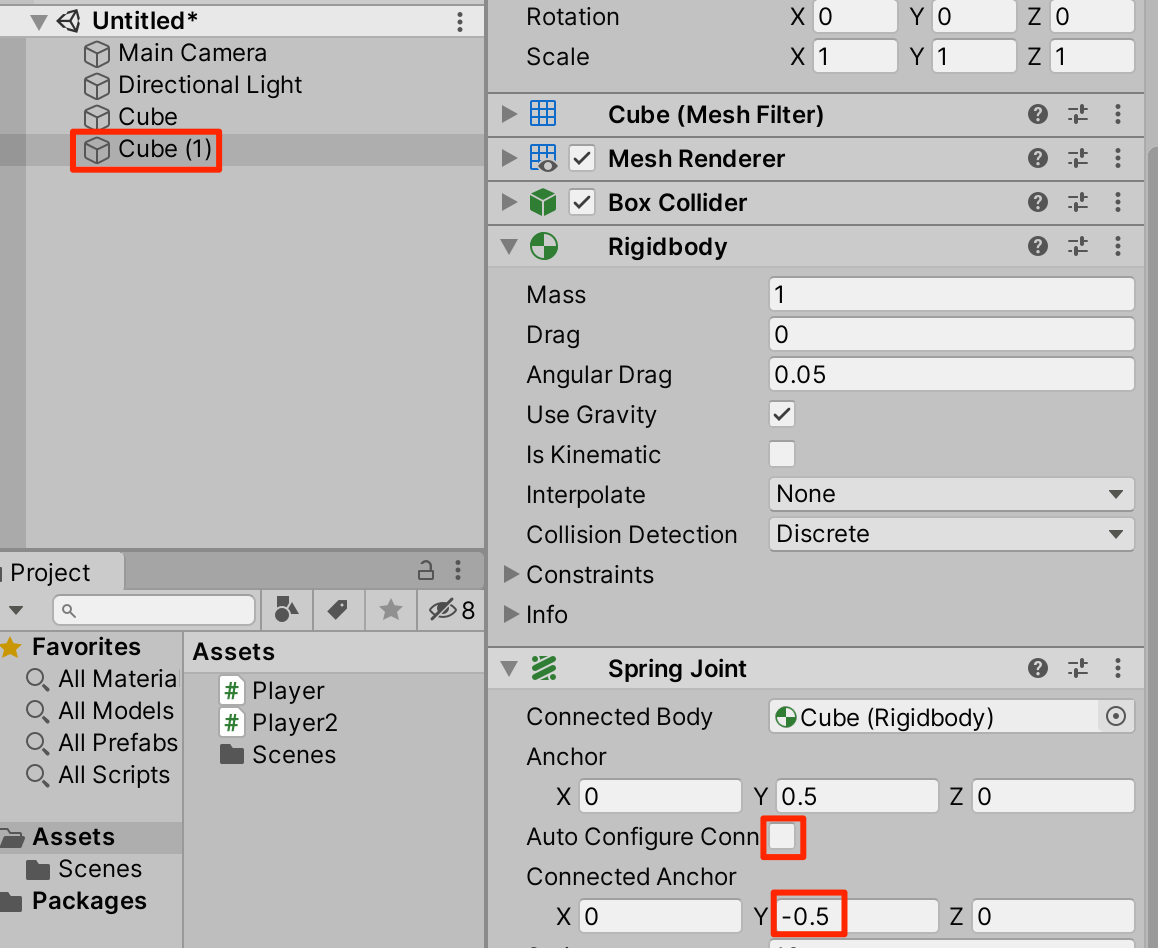Viewport: 1158px width, 948px height.
Task: Select All Prefabs favorite search
Action: (101, 743)
